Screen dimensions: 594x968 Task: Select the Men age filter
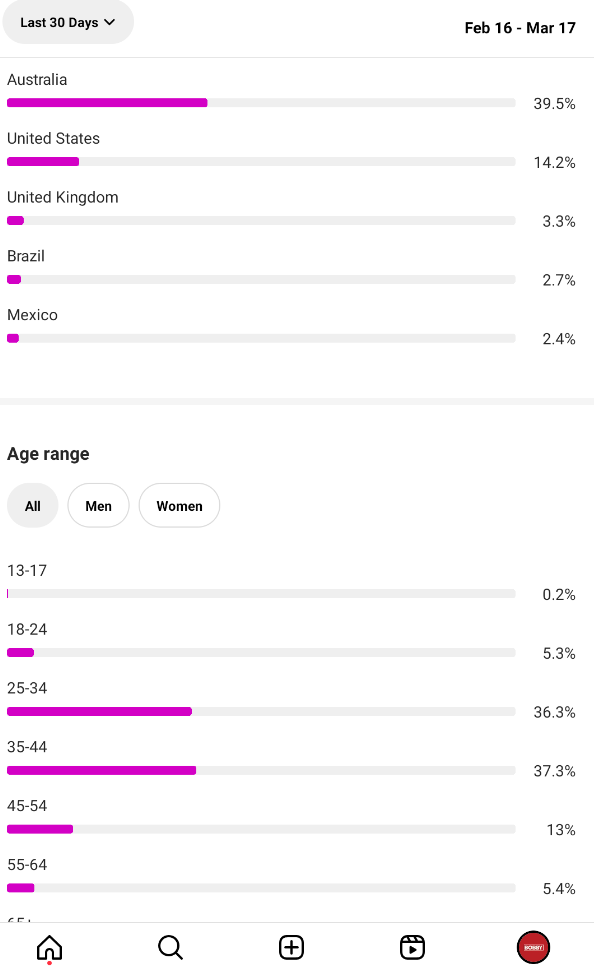coord(99,506)
